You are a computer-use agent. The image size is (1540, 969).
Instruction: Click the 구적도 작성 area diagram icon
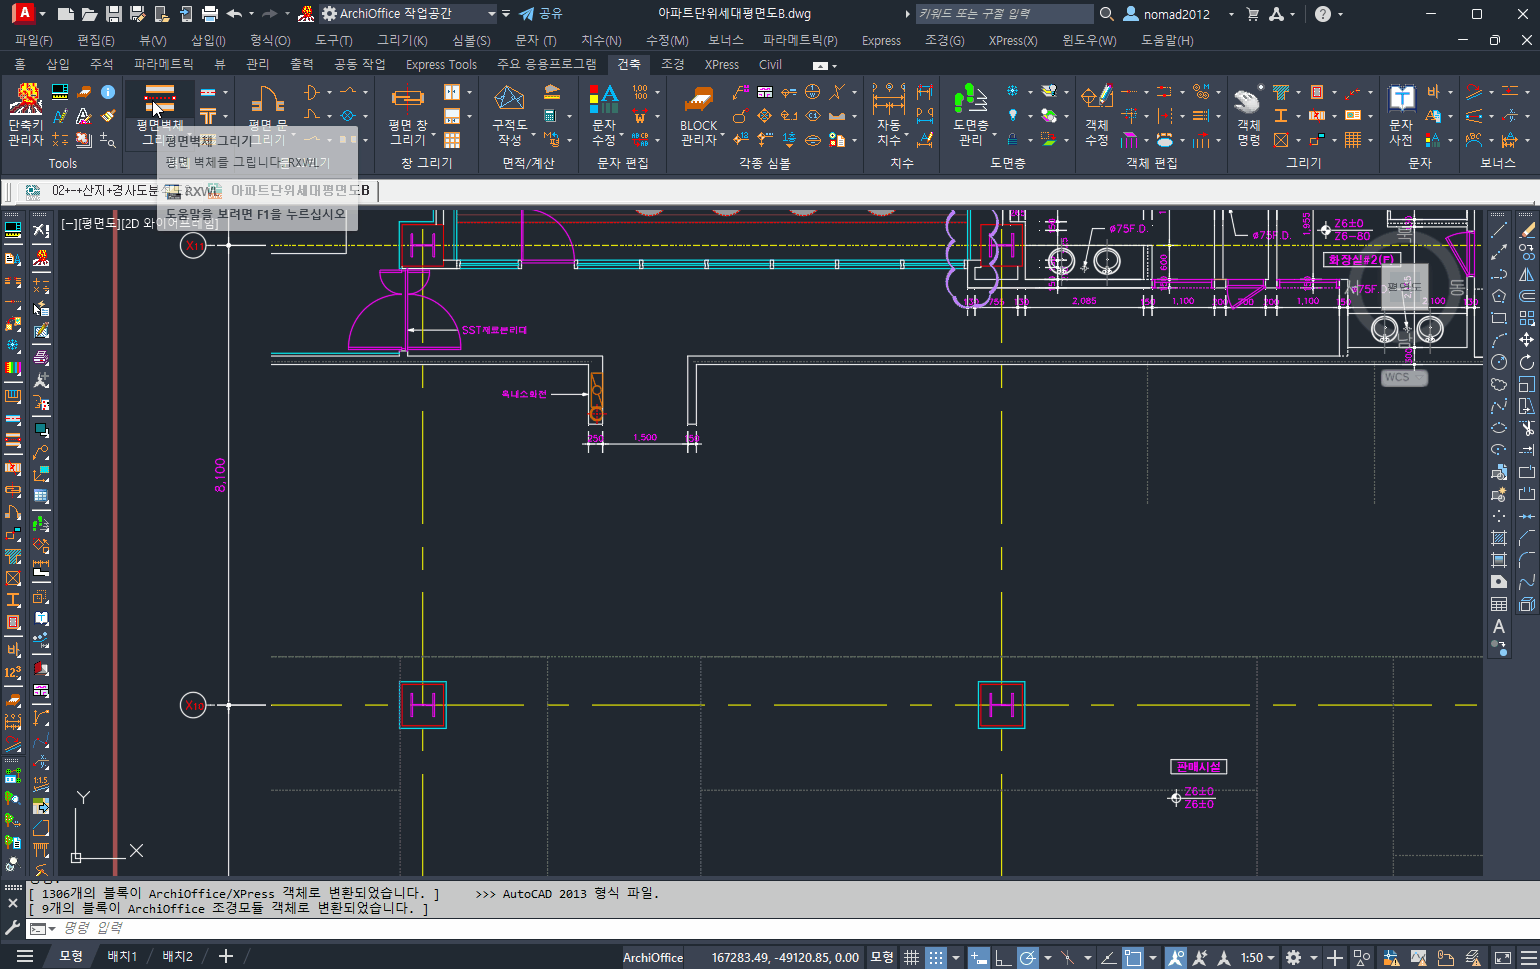pos(509,100)
